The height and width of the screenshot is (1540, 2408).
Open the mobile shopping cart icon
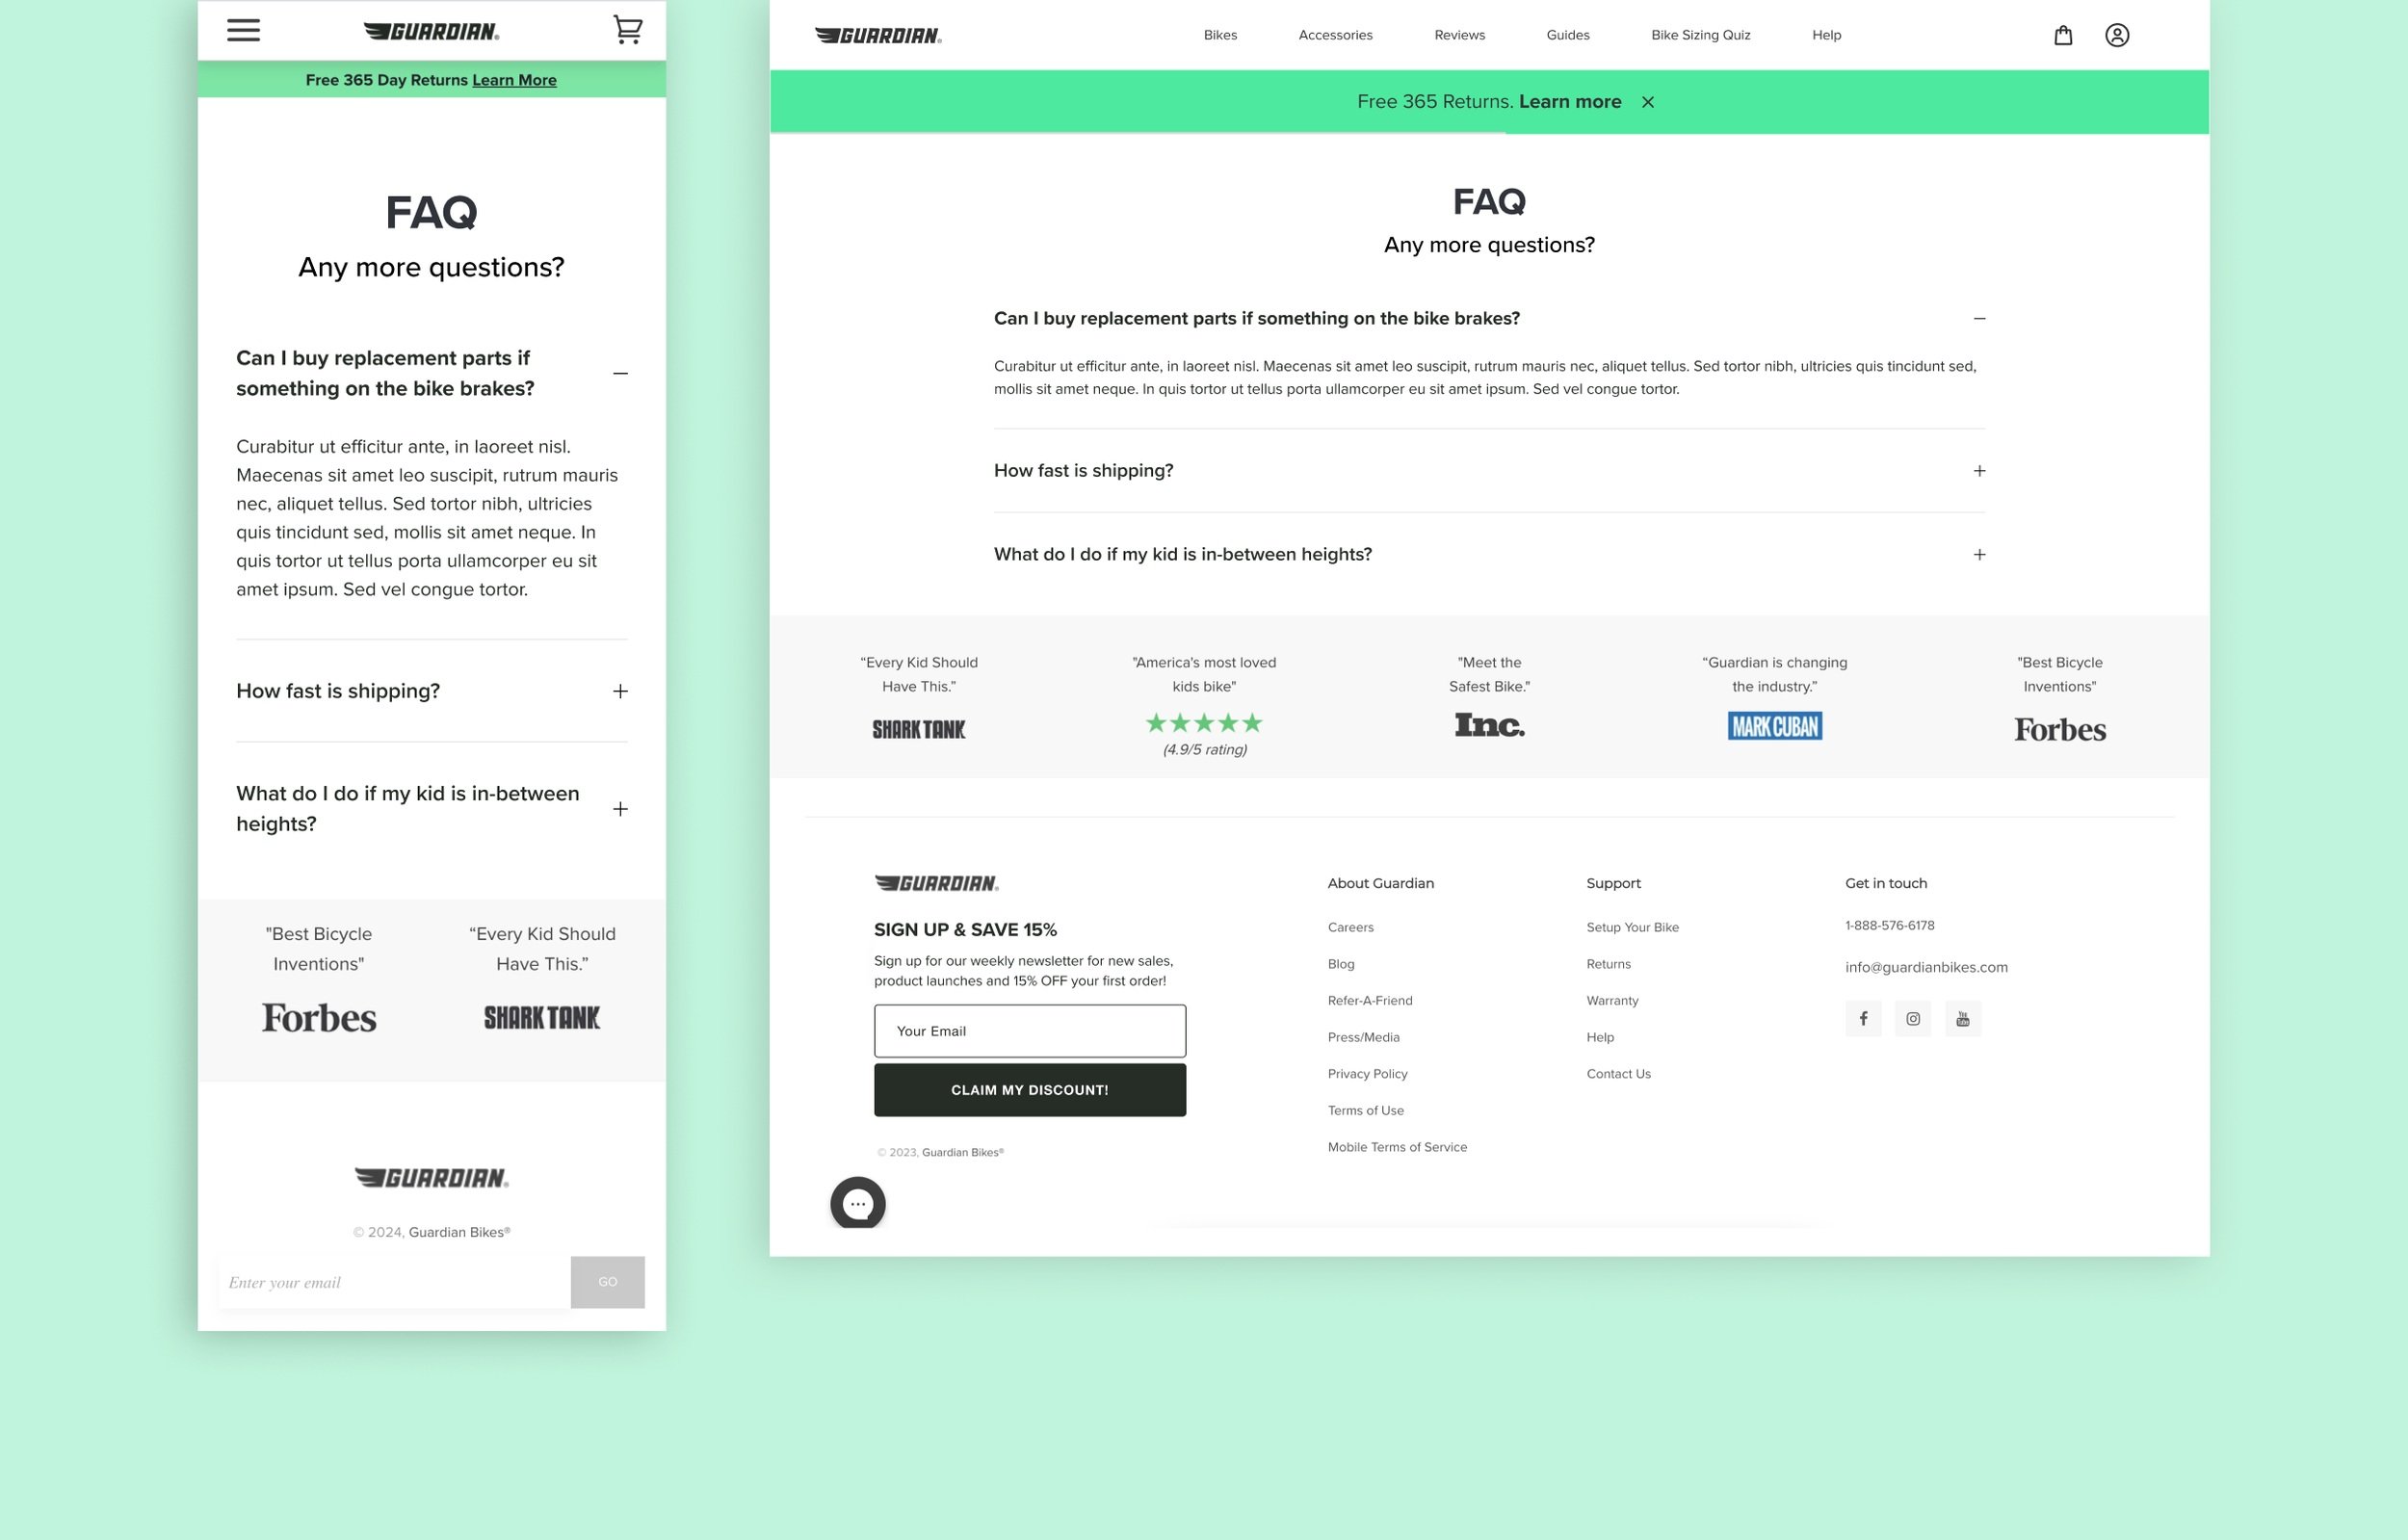click(x=627, y=29)
